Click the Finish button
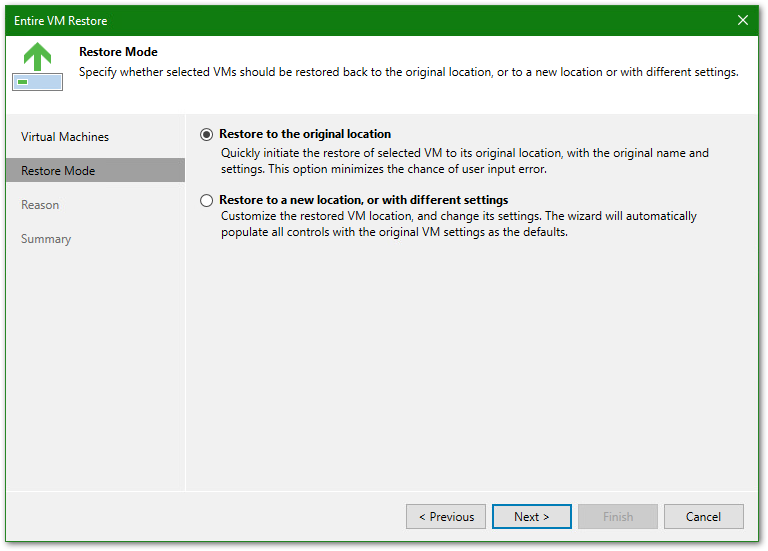Viewport: 768px width, 551px height. coord(618,517)
